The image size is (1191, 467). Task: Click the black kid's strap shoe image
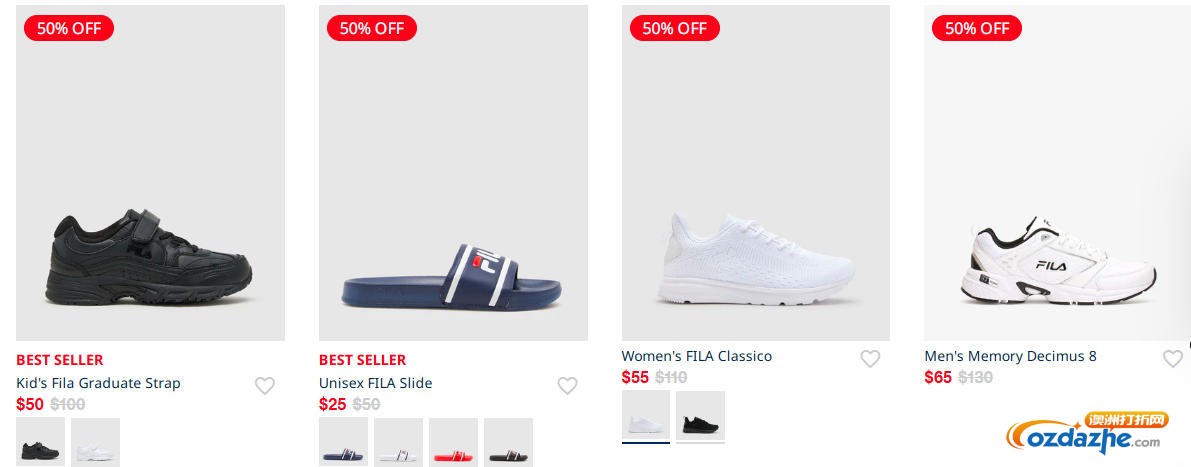tap(150, 260)
